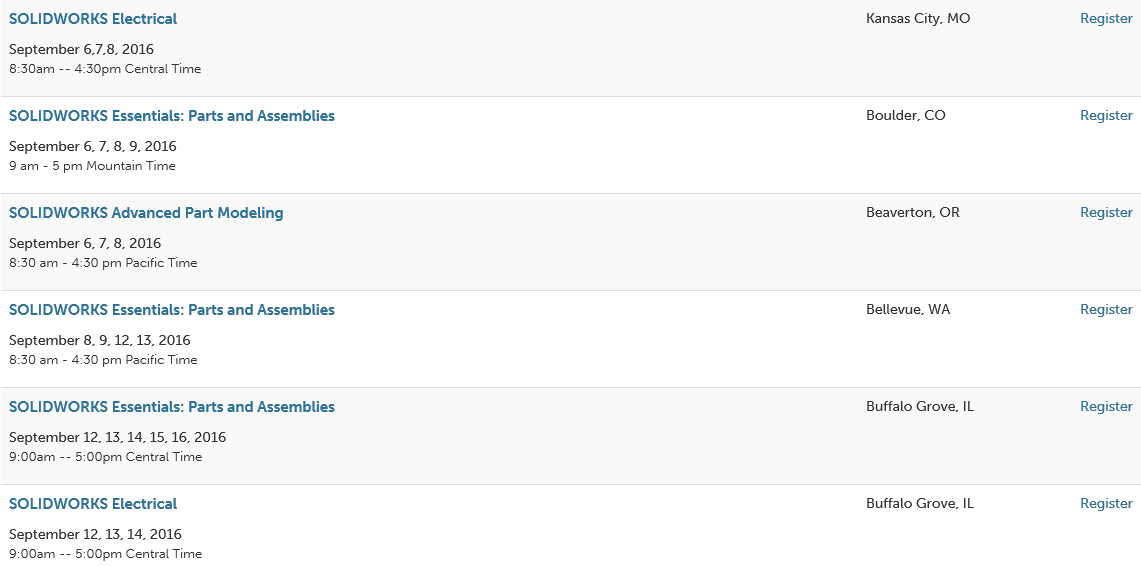The height and width of the screenshot is (566, 1141).
Task: Register for the Bellevue, WA class
Action: pyautogui.click(x=1106, y=310)
